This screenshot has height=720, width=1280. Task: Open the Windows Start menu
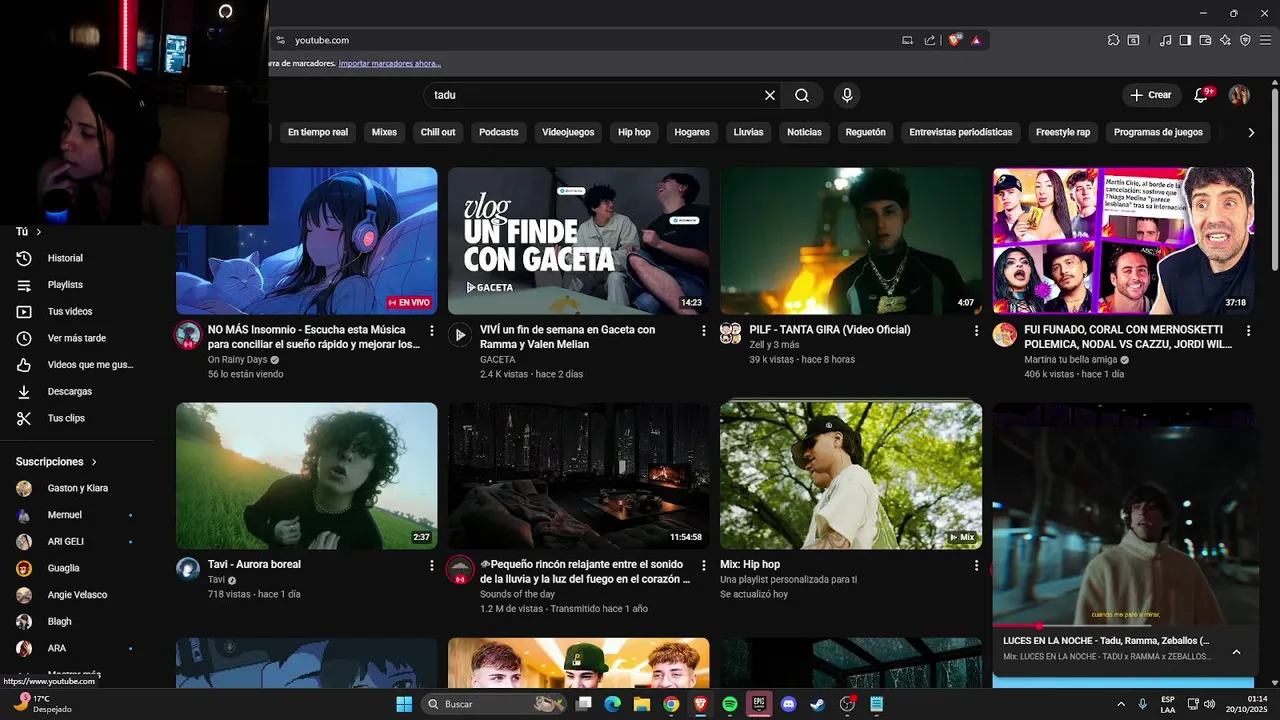(x=404, y=704)
